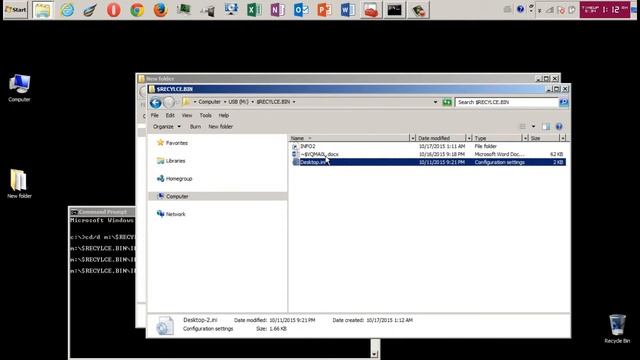The height and width of the screenshot is (360, 640).
Task: Open the Edit menu
Action: click(x=170, y=116)
